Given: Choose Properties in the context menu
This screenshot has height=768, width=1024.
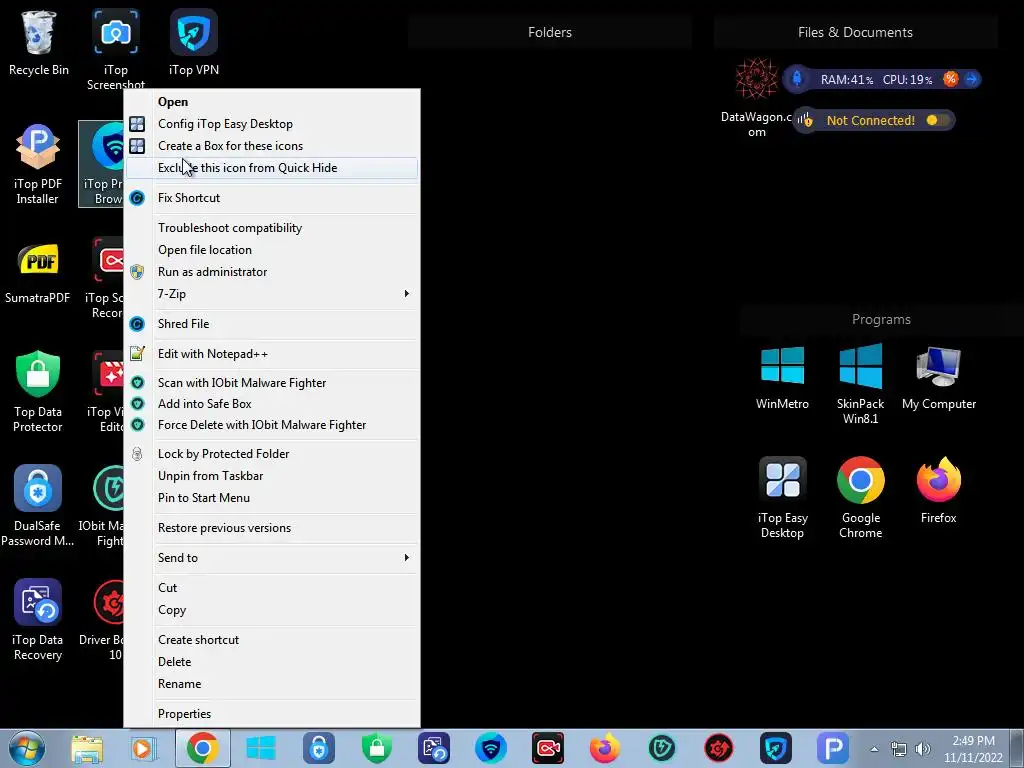Looking at the screenshot, I should point(272,714).
